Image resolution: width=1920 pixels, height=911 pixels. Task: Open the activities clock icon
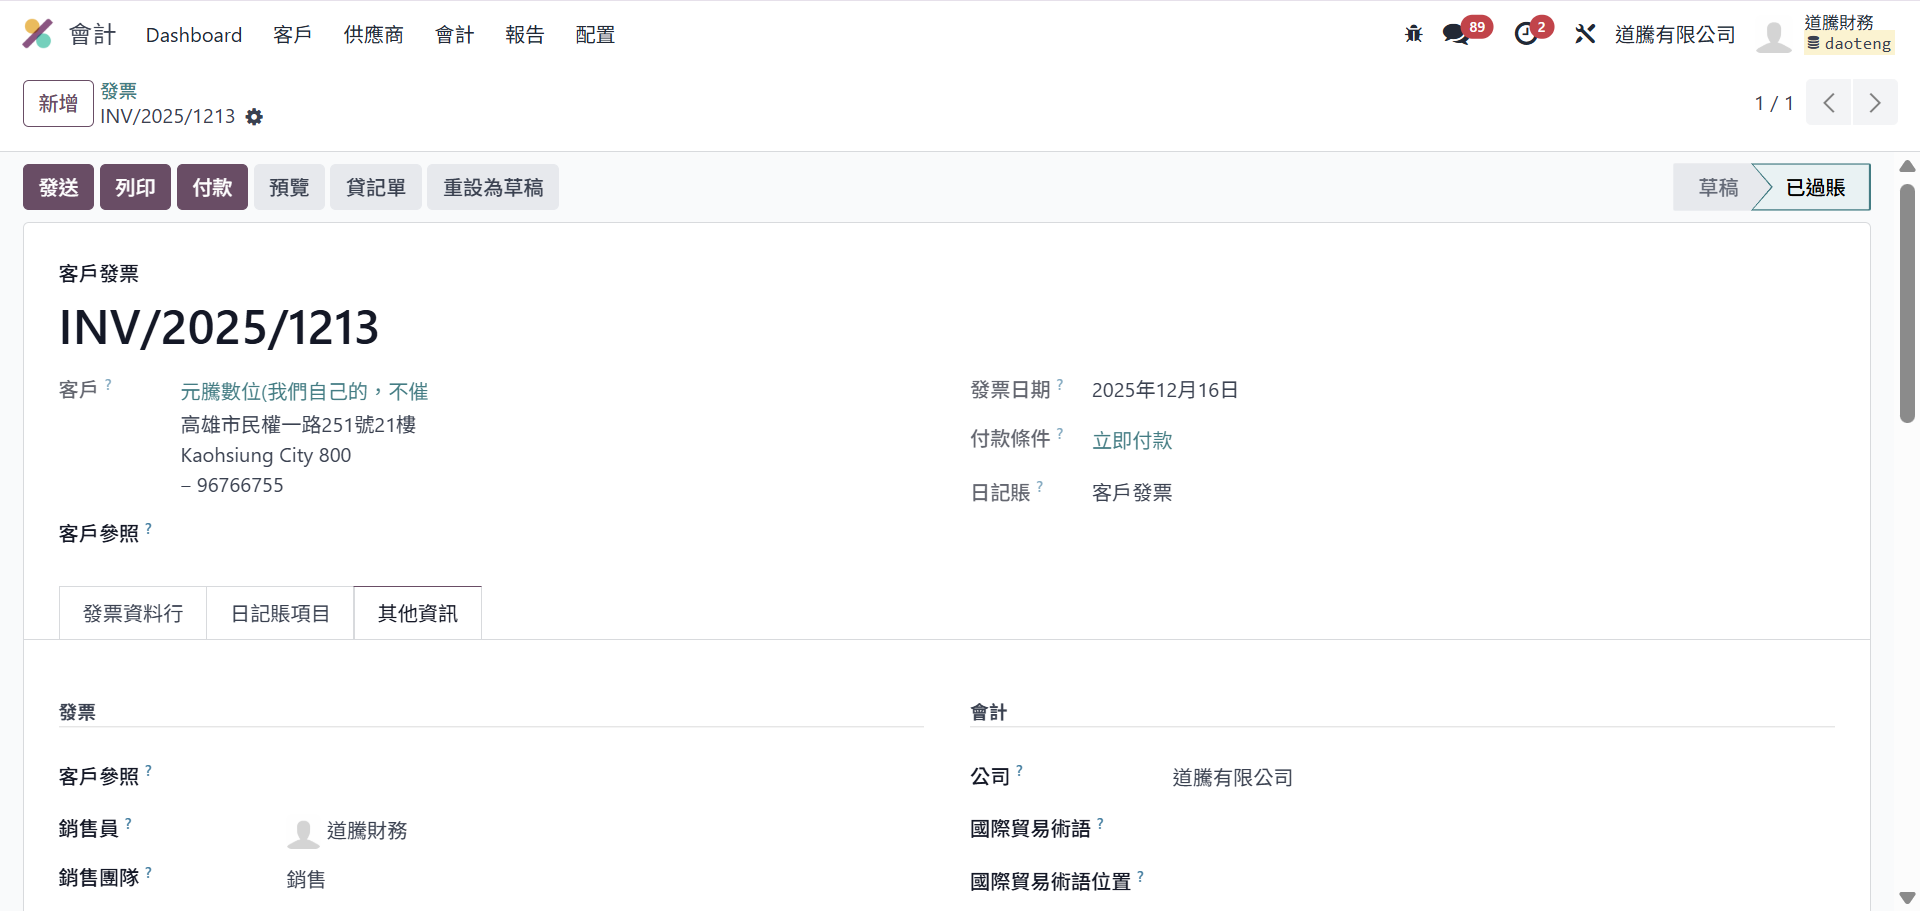pyautogui.click(x=1526, y=34)
